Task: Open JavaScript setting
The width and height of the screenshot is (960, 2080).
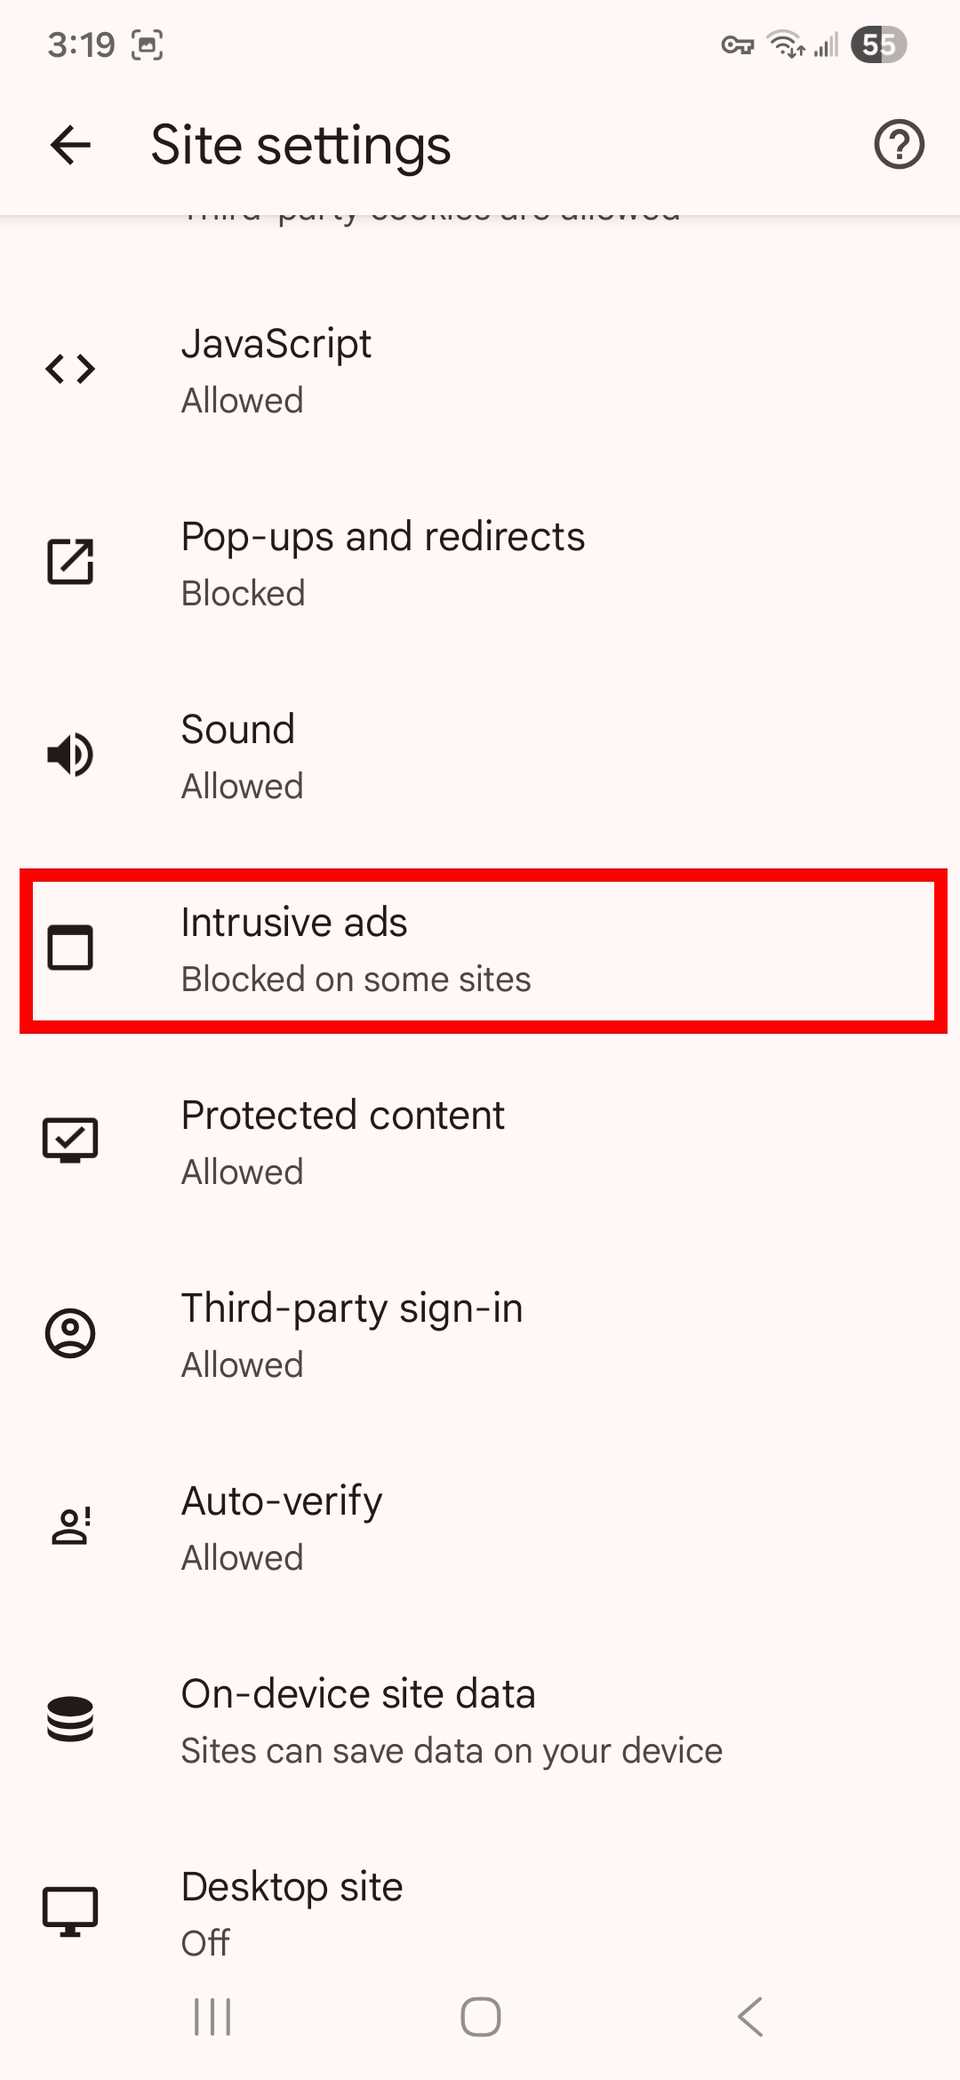Action: [480, 371]
